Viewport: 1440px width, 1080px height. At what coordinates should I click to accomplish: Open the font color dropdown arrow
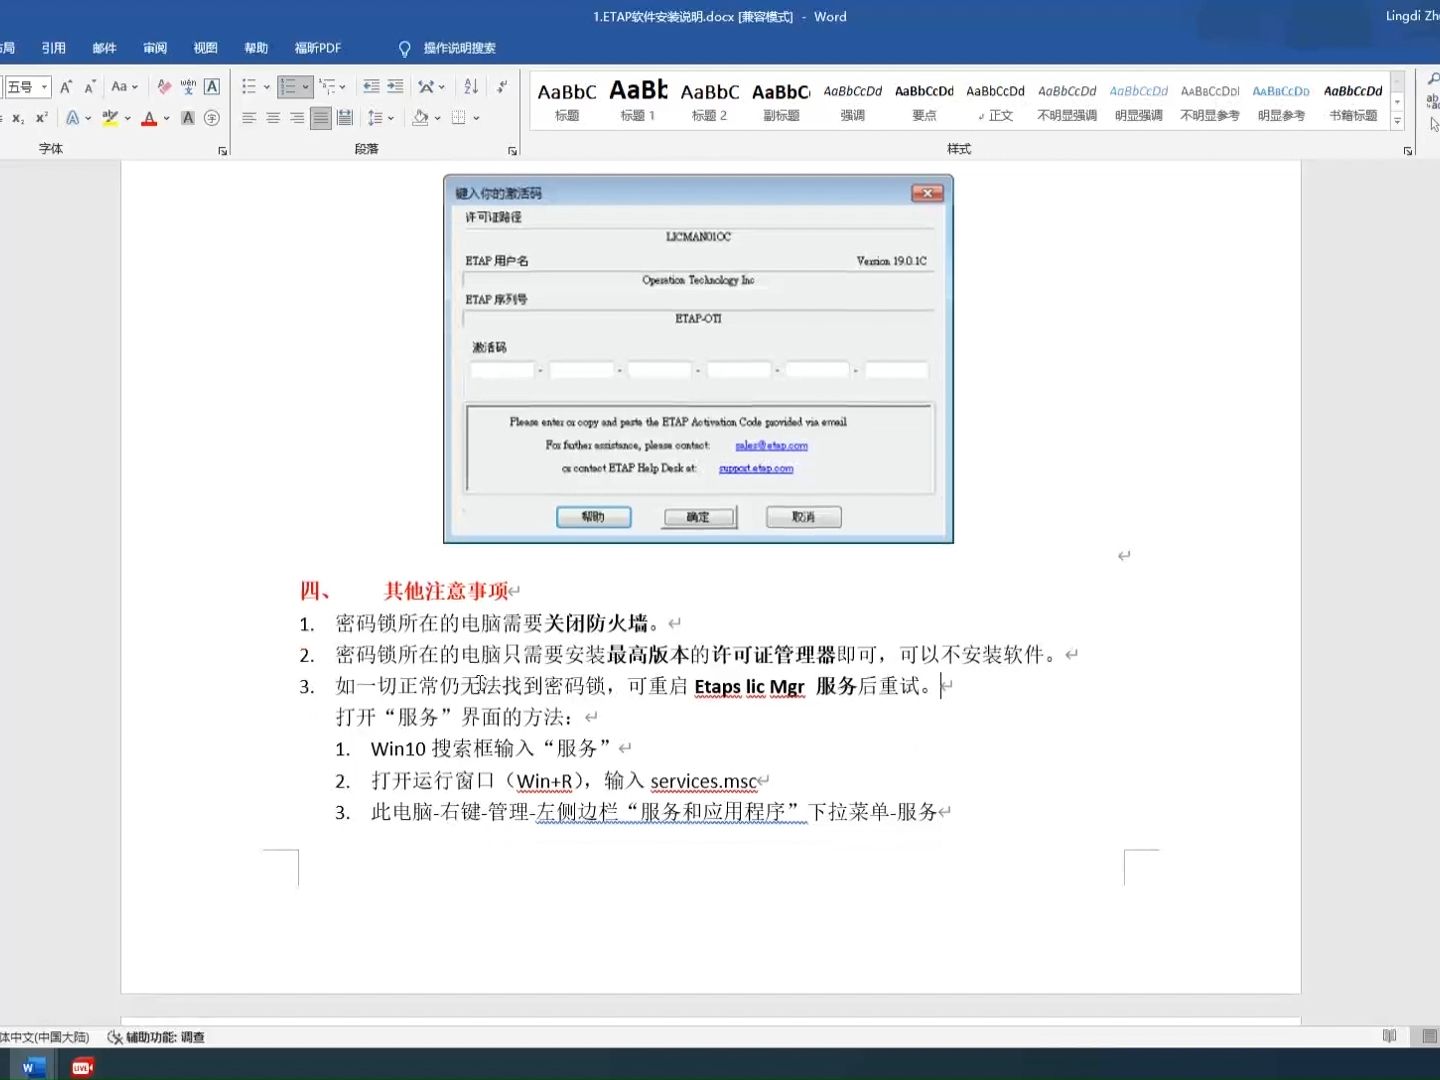coord(166,118)
